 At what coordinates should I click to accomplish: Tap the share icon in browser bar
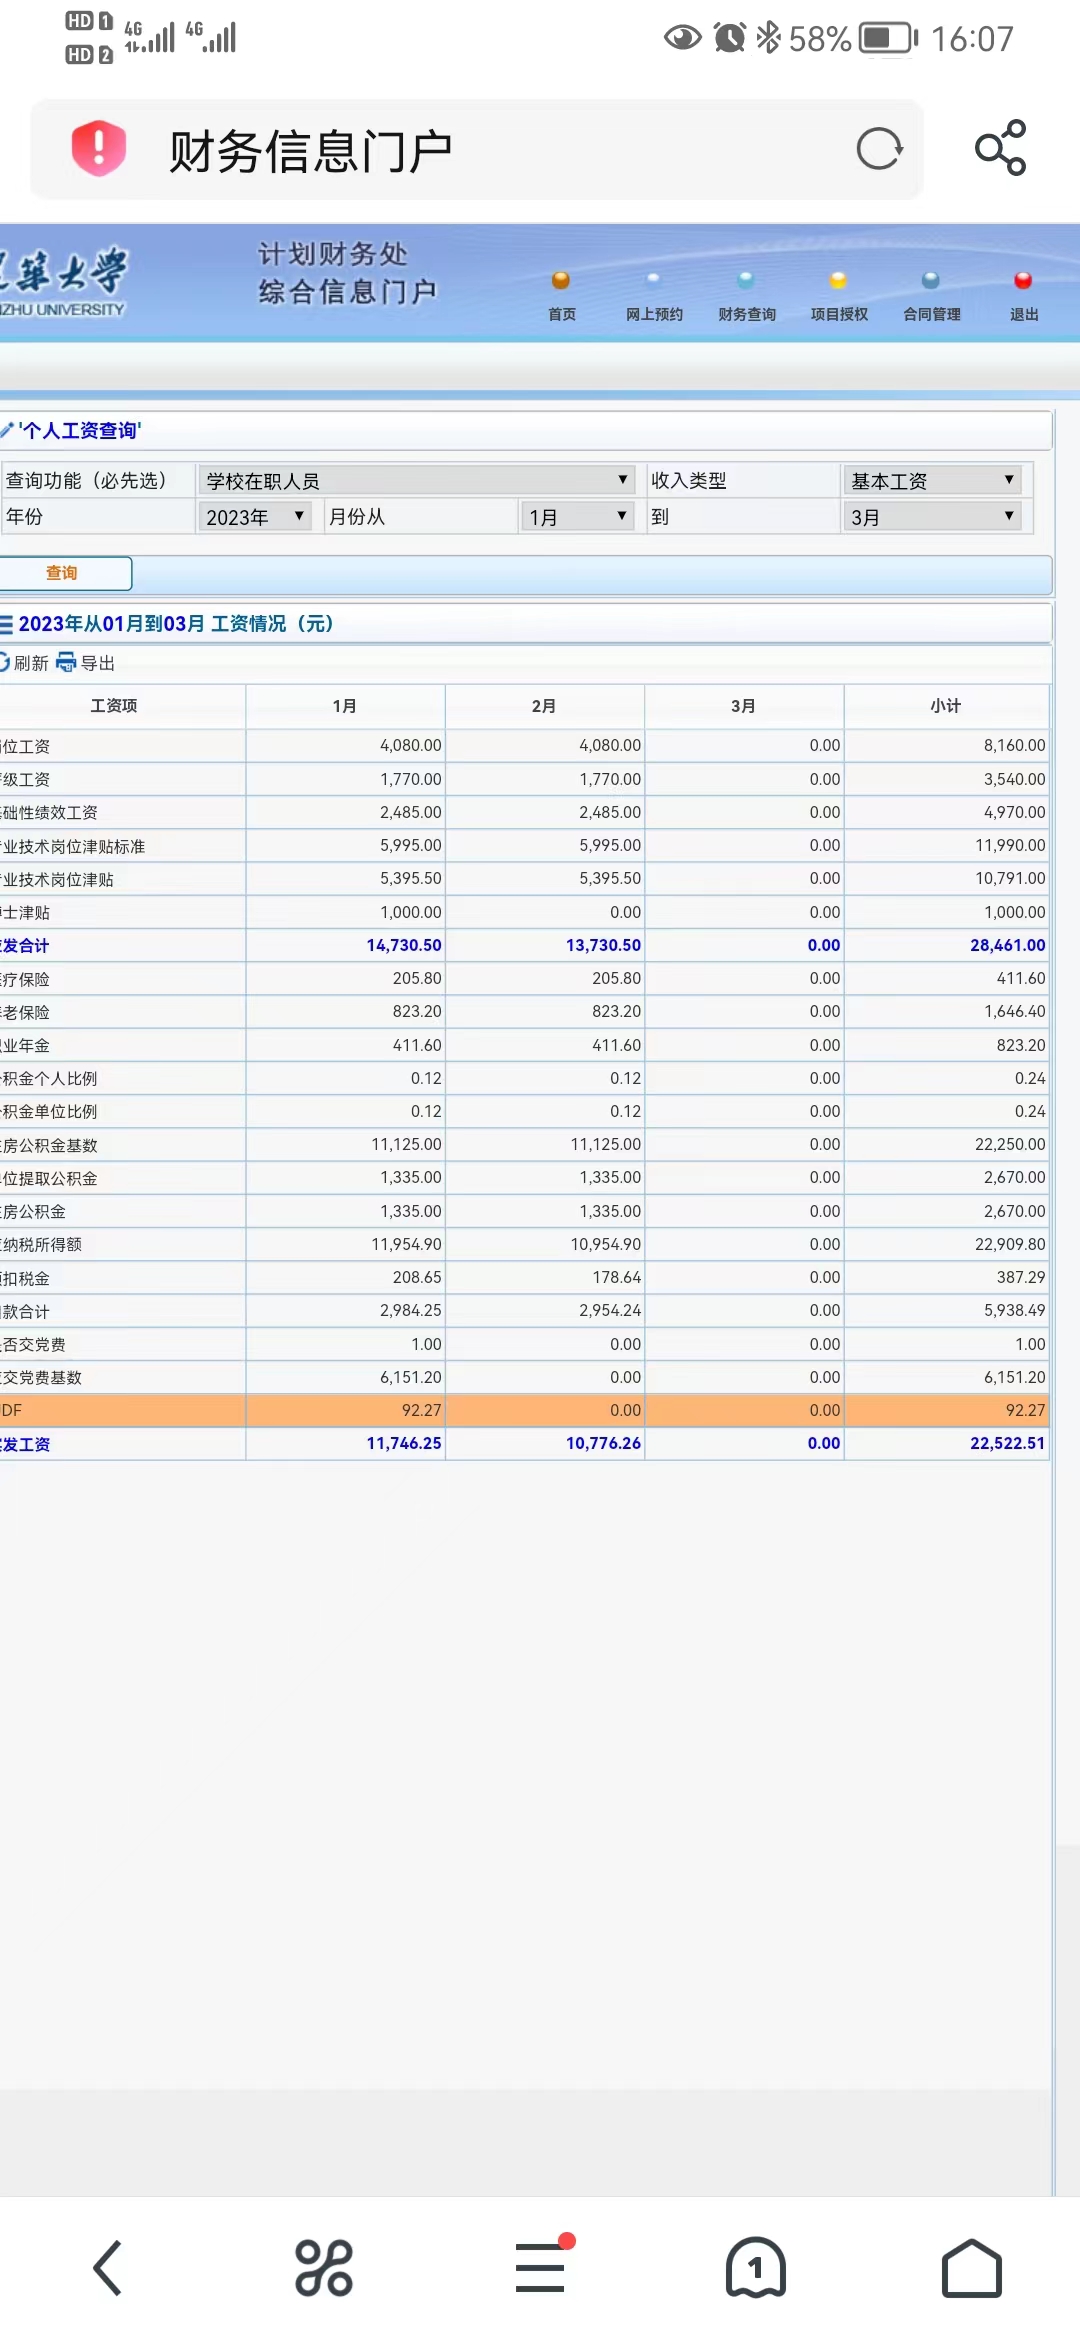(1000, 149)
